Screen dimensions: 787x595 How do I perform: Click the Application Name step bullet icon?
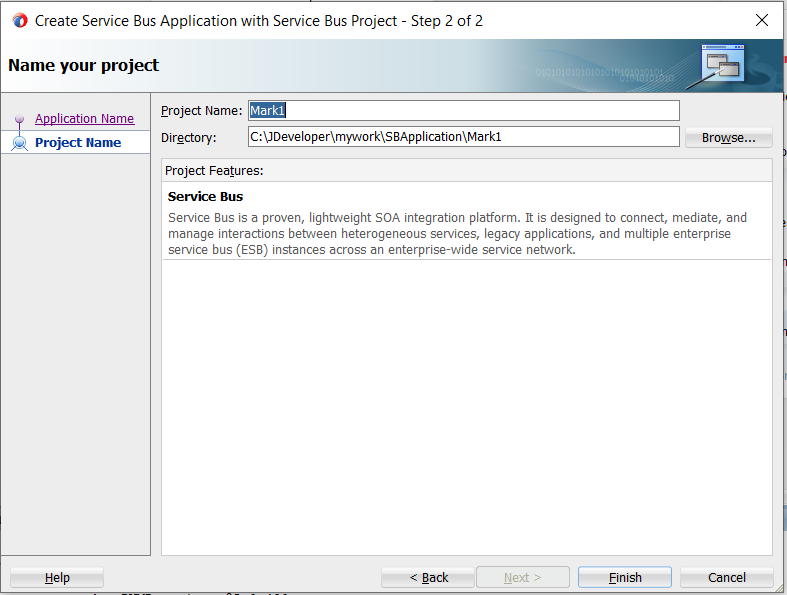pos(19,119)
